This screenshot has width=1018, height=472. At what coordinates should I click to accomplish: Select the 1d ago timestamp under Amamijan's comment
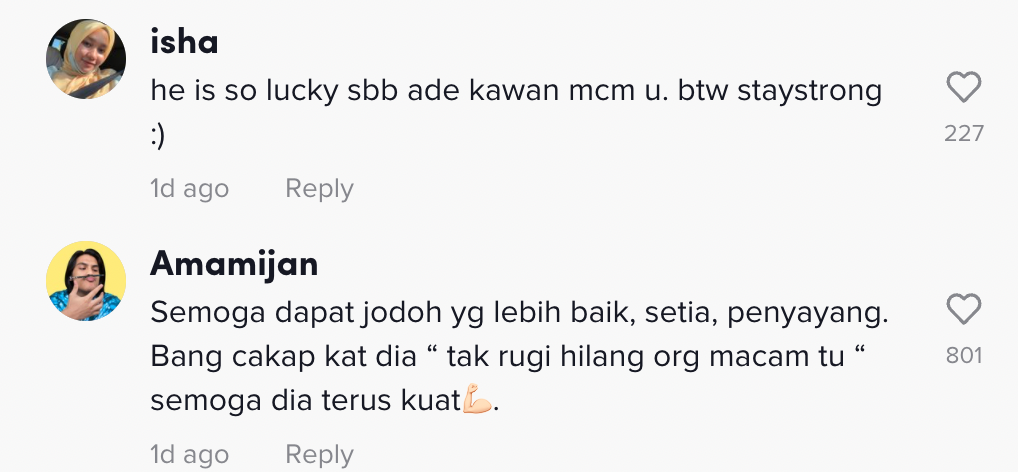[x=190, y=454]
